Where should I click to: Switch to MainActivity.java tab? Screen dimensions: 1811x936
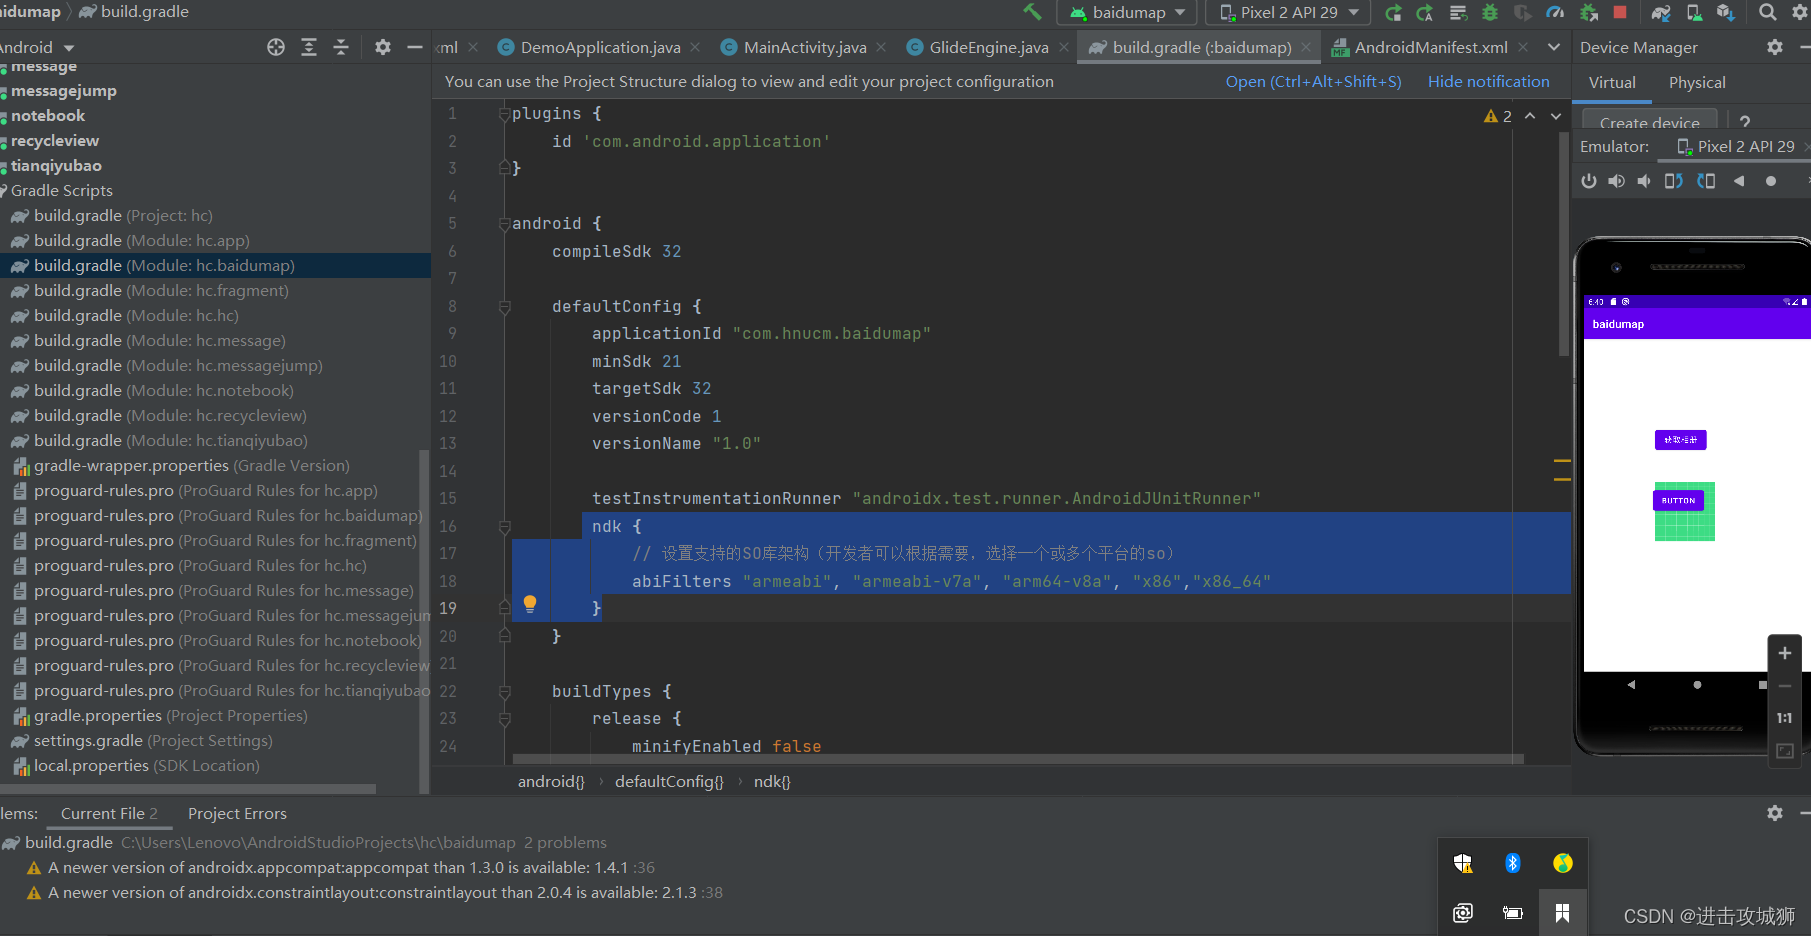coord(805,47)
